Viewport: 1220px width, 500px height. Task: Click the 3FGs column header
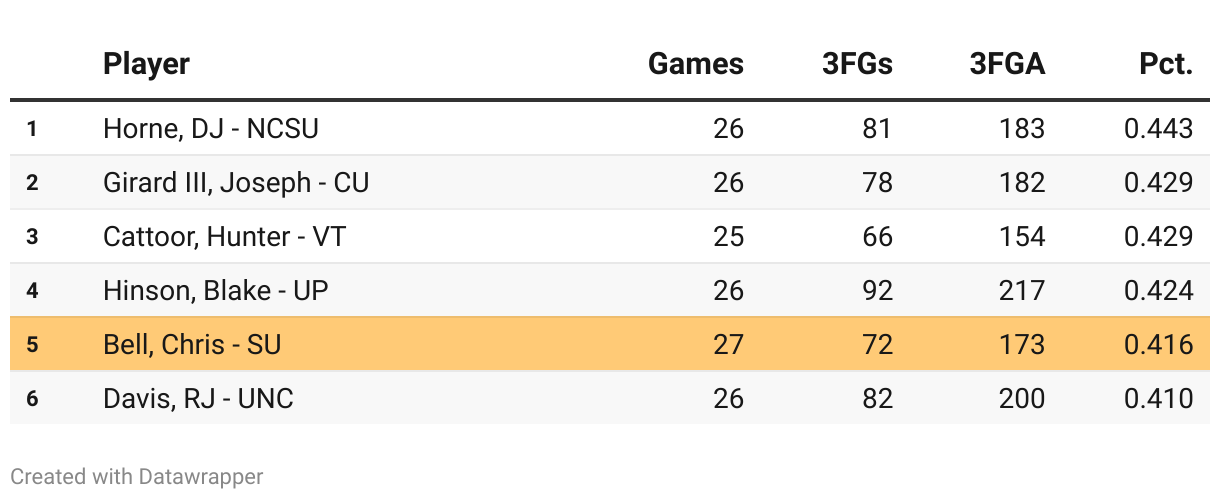click(x=857, y=64)
